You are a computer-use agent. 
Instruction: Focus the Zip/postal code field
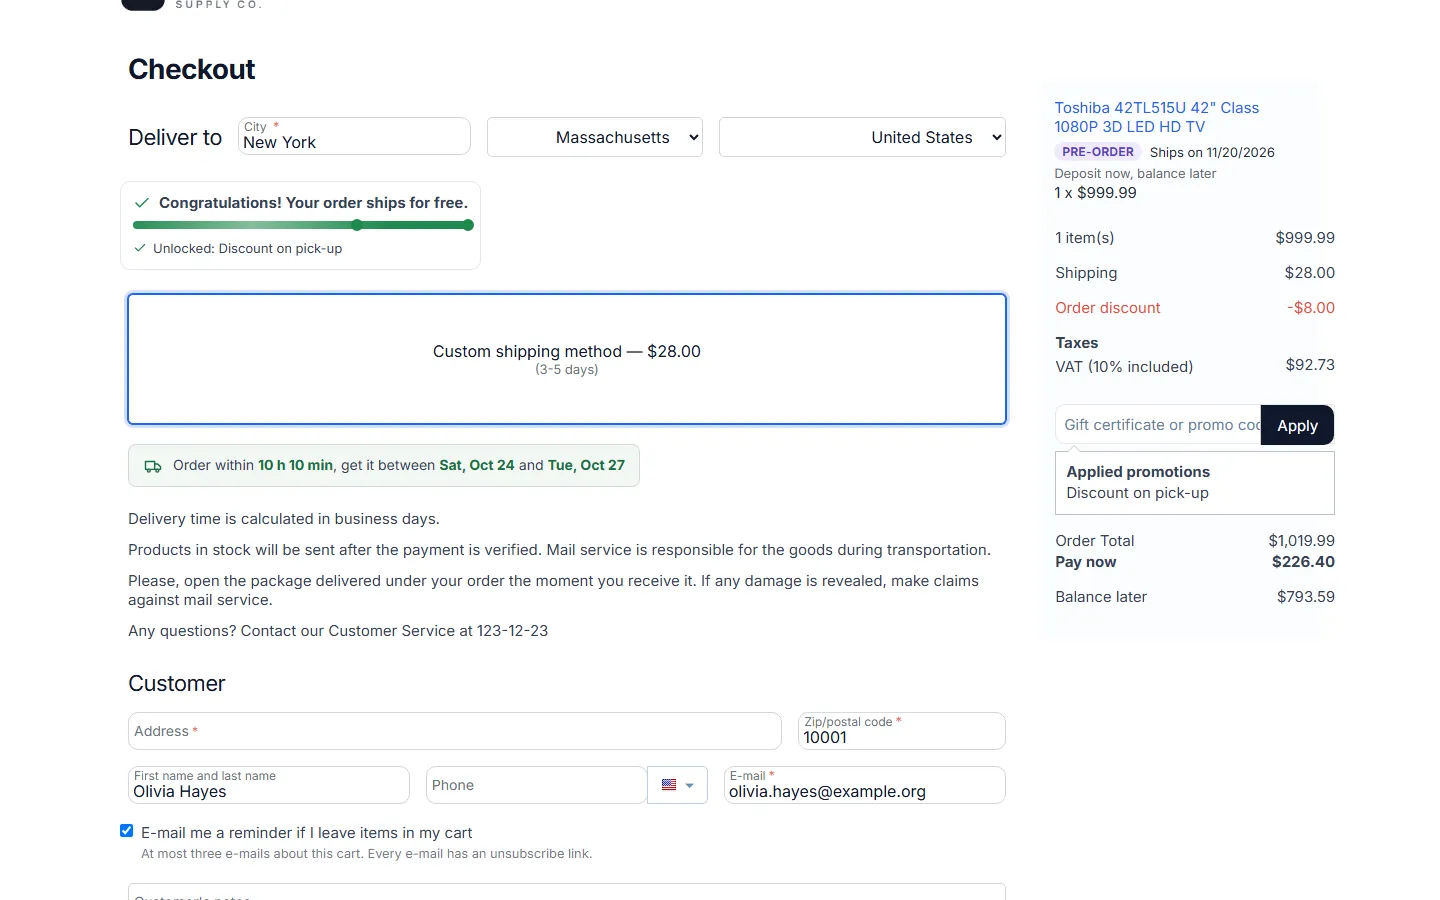(x=902, y=731)
